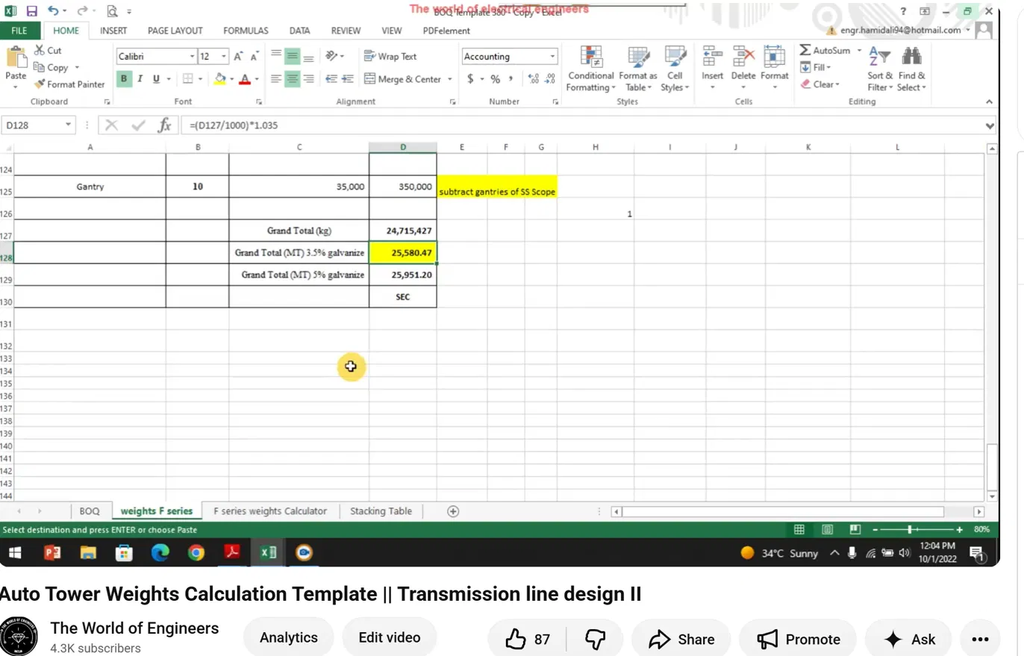Click the Format Painter brush
The height and width of the screenshot is (656, 1024).
point(39,84)
